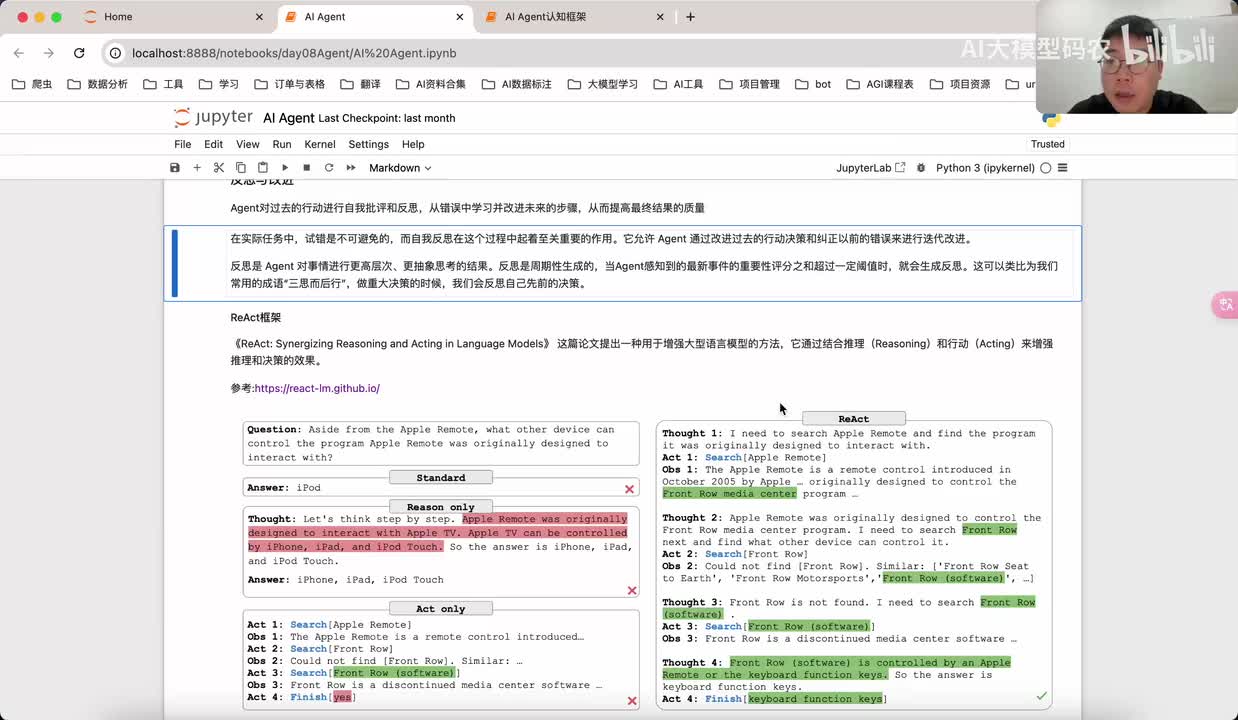This screenshot has width=1238, height=720.
Task: Open the Help menu
Action: tap(413, 144)
